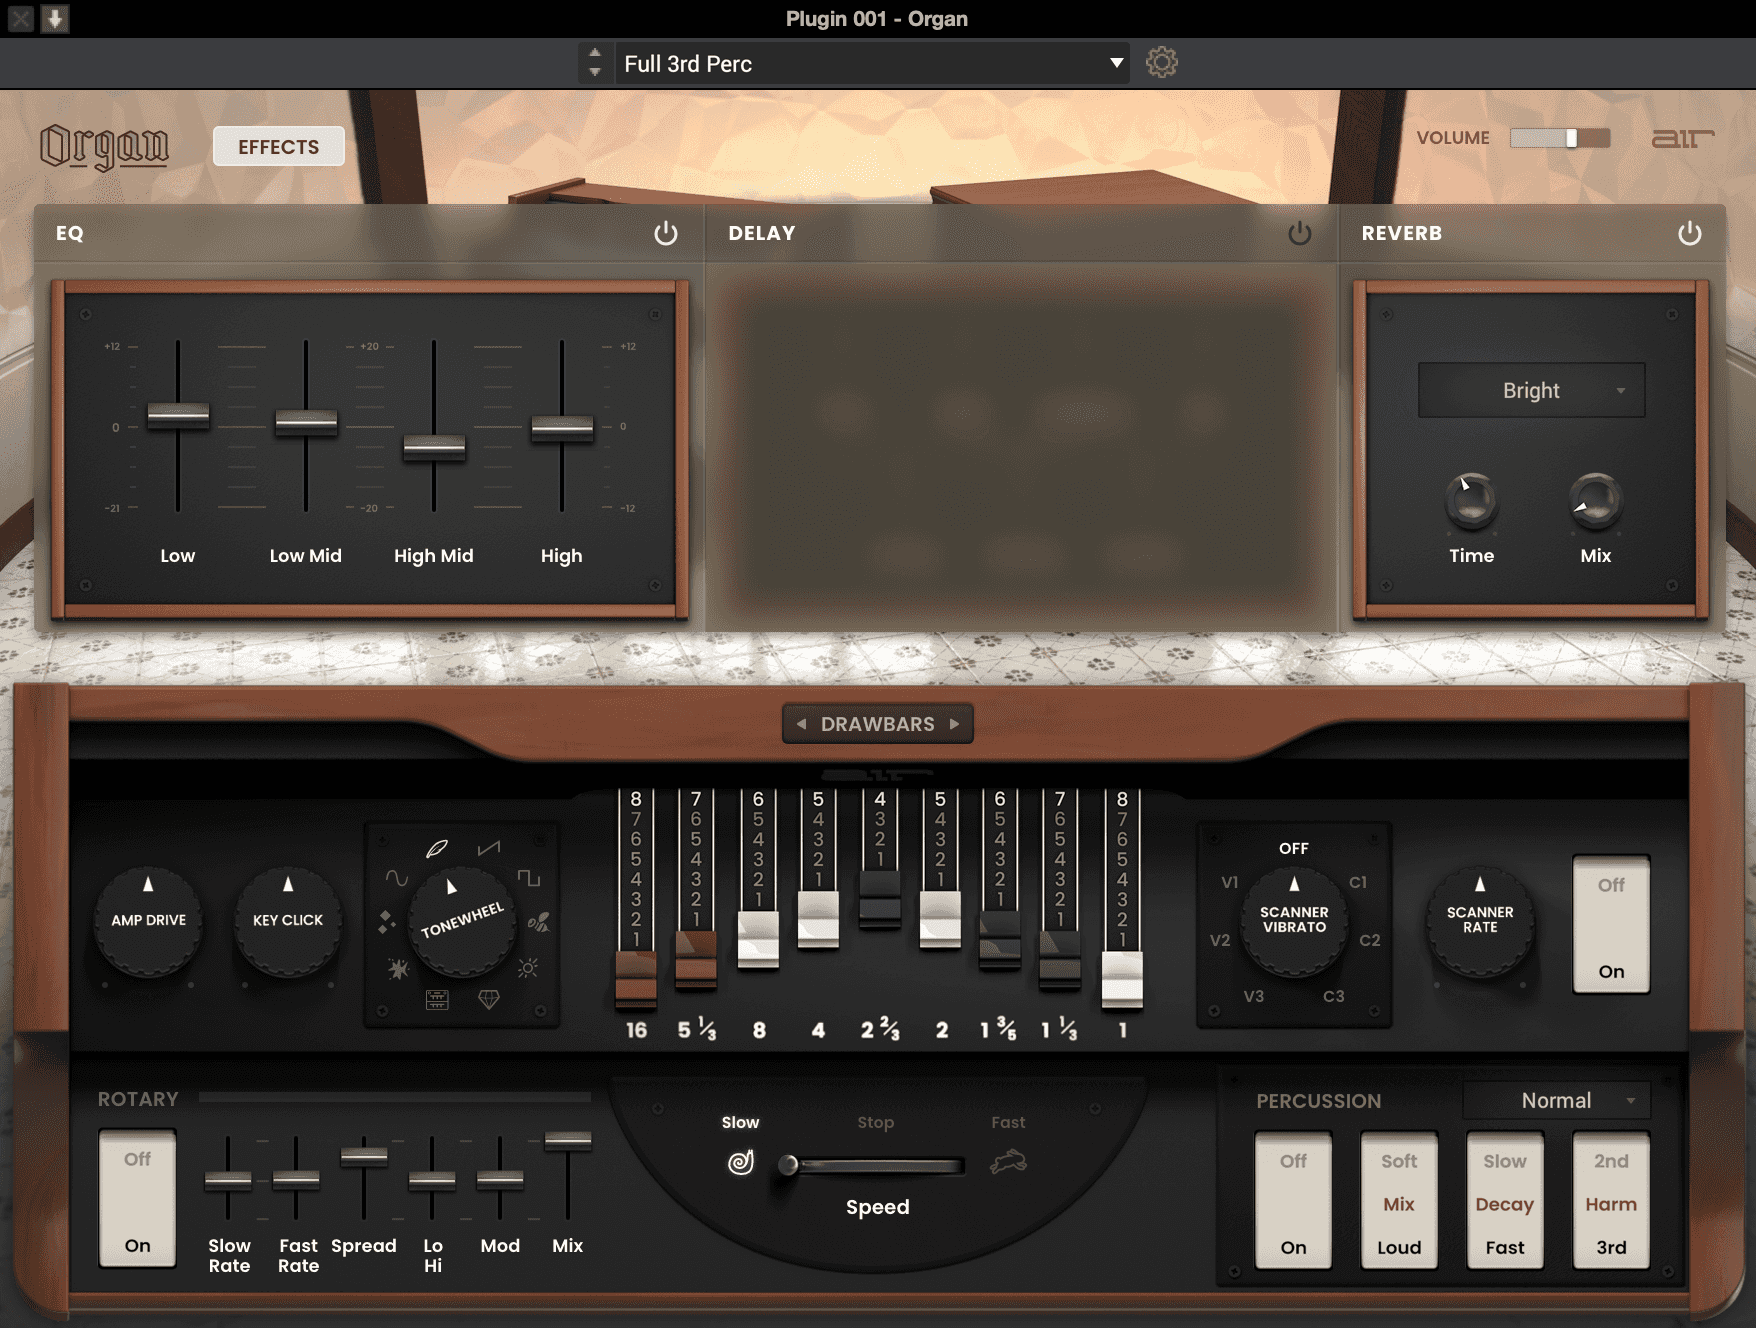Select the diamond gem Tonewheel icon
The image size is (1756, 1328).
pyautogui.click(x=489, y=1000)
